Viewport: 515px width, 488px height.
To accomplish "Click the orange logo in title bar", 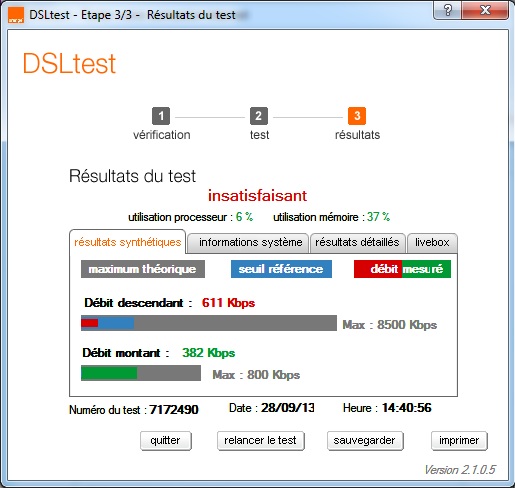I will coord(16,15).
